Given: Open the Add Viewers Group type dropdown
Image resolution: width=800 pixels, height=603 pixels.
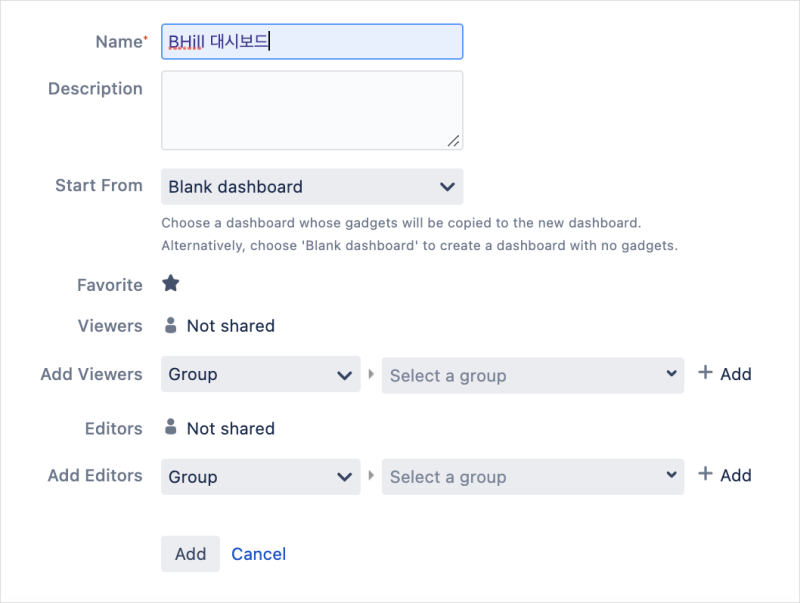Looking at the screenshot, I should point(260,375).
